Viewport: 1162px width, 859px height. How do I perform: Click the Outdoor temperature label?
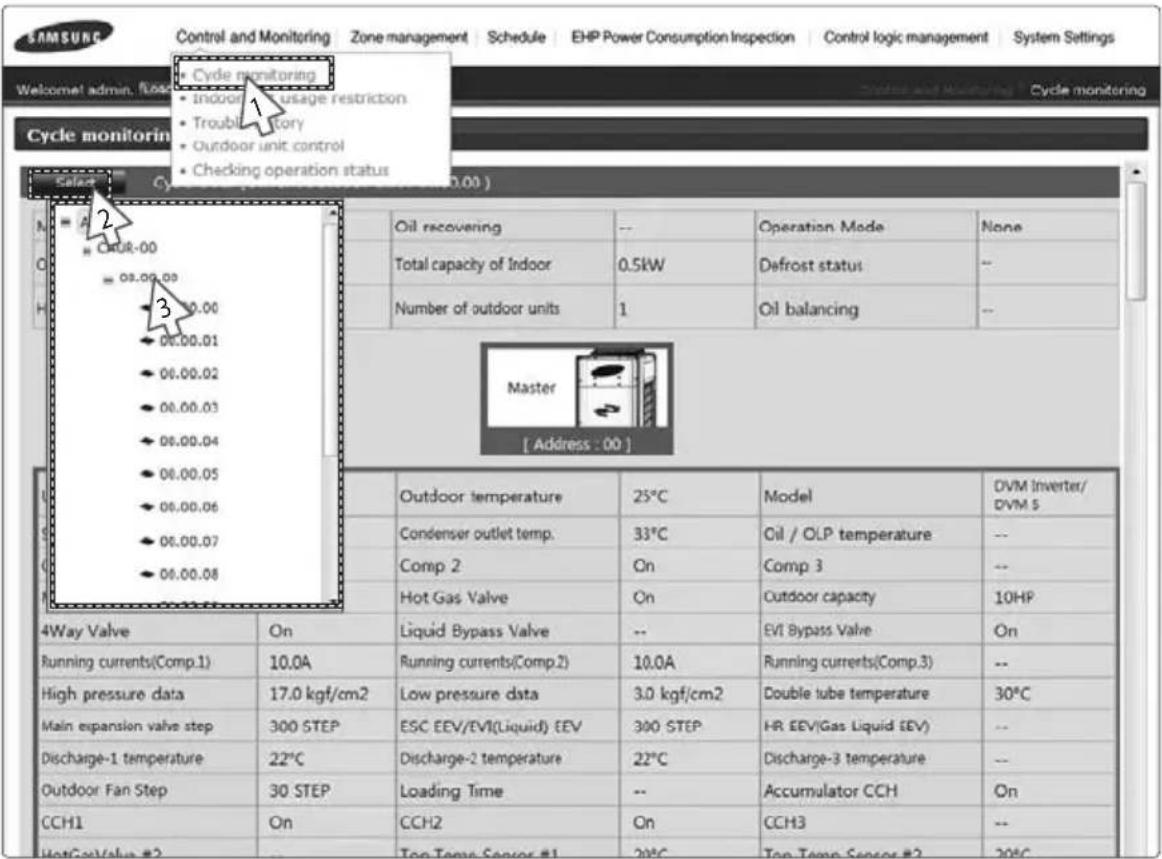pos(481,496)
